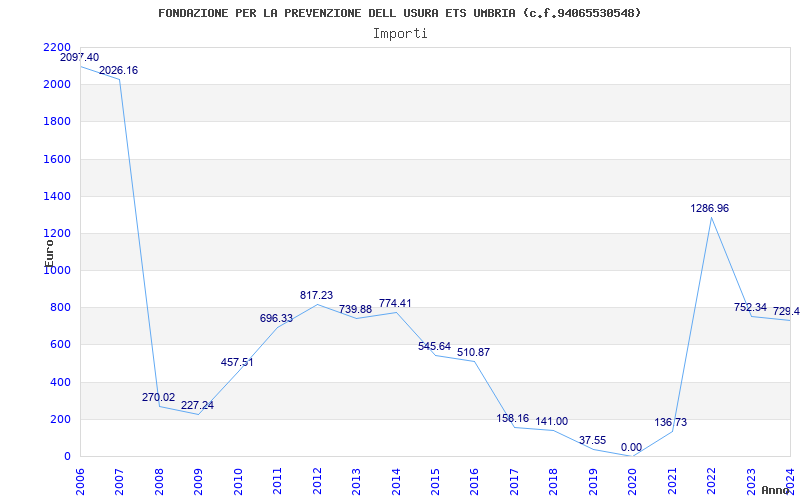Click the 600 y-axis value
Image resolution: width=800 pixels, height=500 pixels.
point(60,345)
